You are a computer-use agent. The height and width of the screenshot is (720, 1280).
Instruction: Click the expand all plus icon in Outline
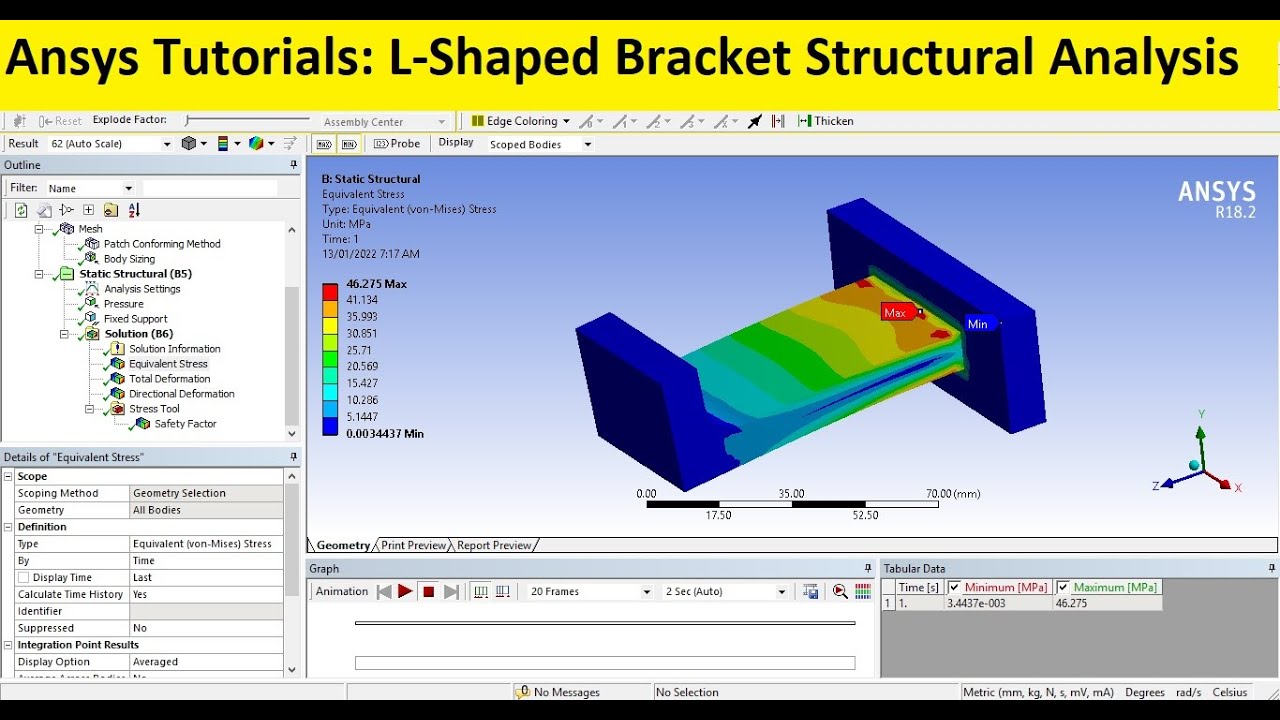tap(88, 210)
